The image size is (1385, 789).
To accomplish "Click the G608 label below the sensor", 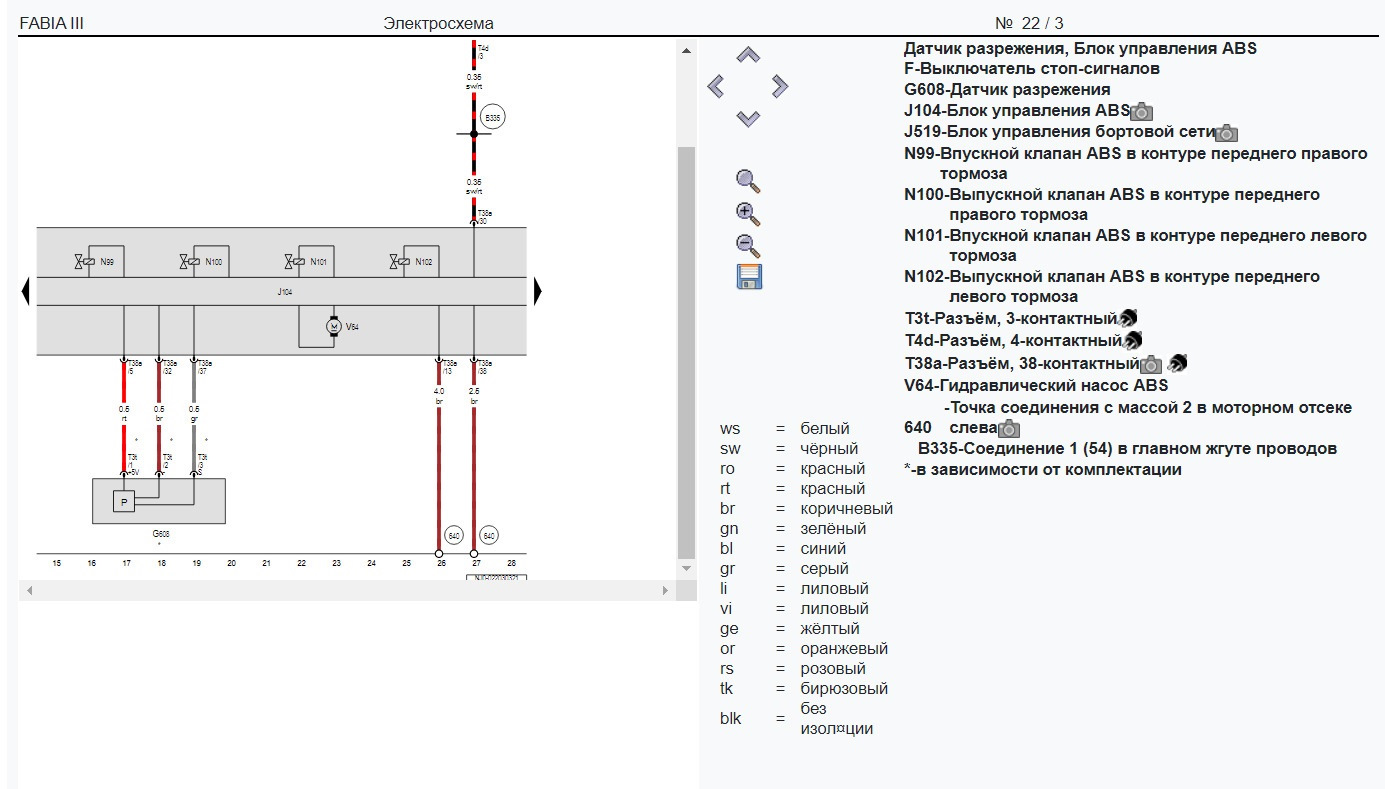I will tap(159, 534).
